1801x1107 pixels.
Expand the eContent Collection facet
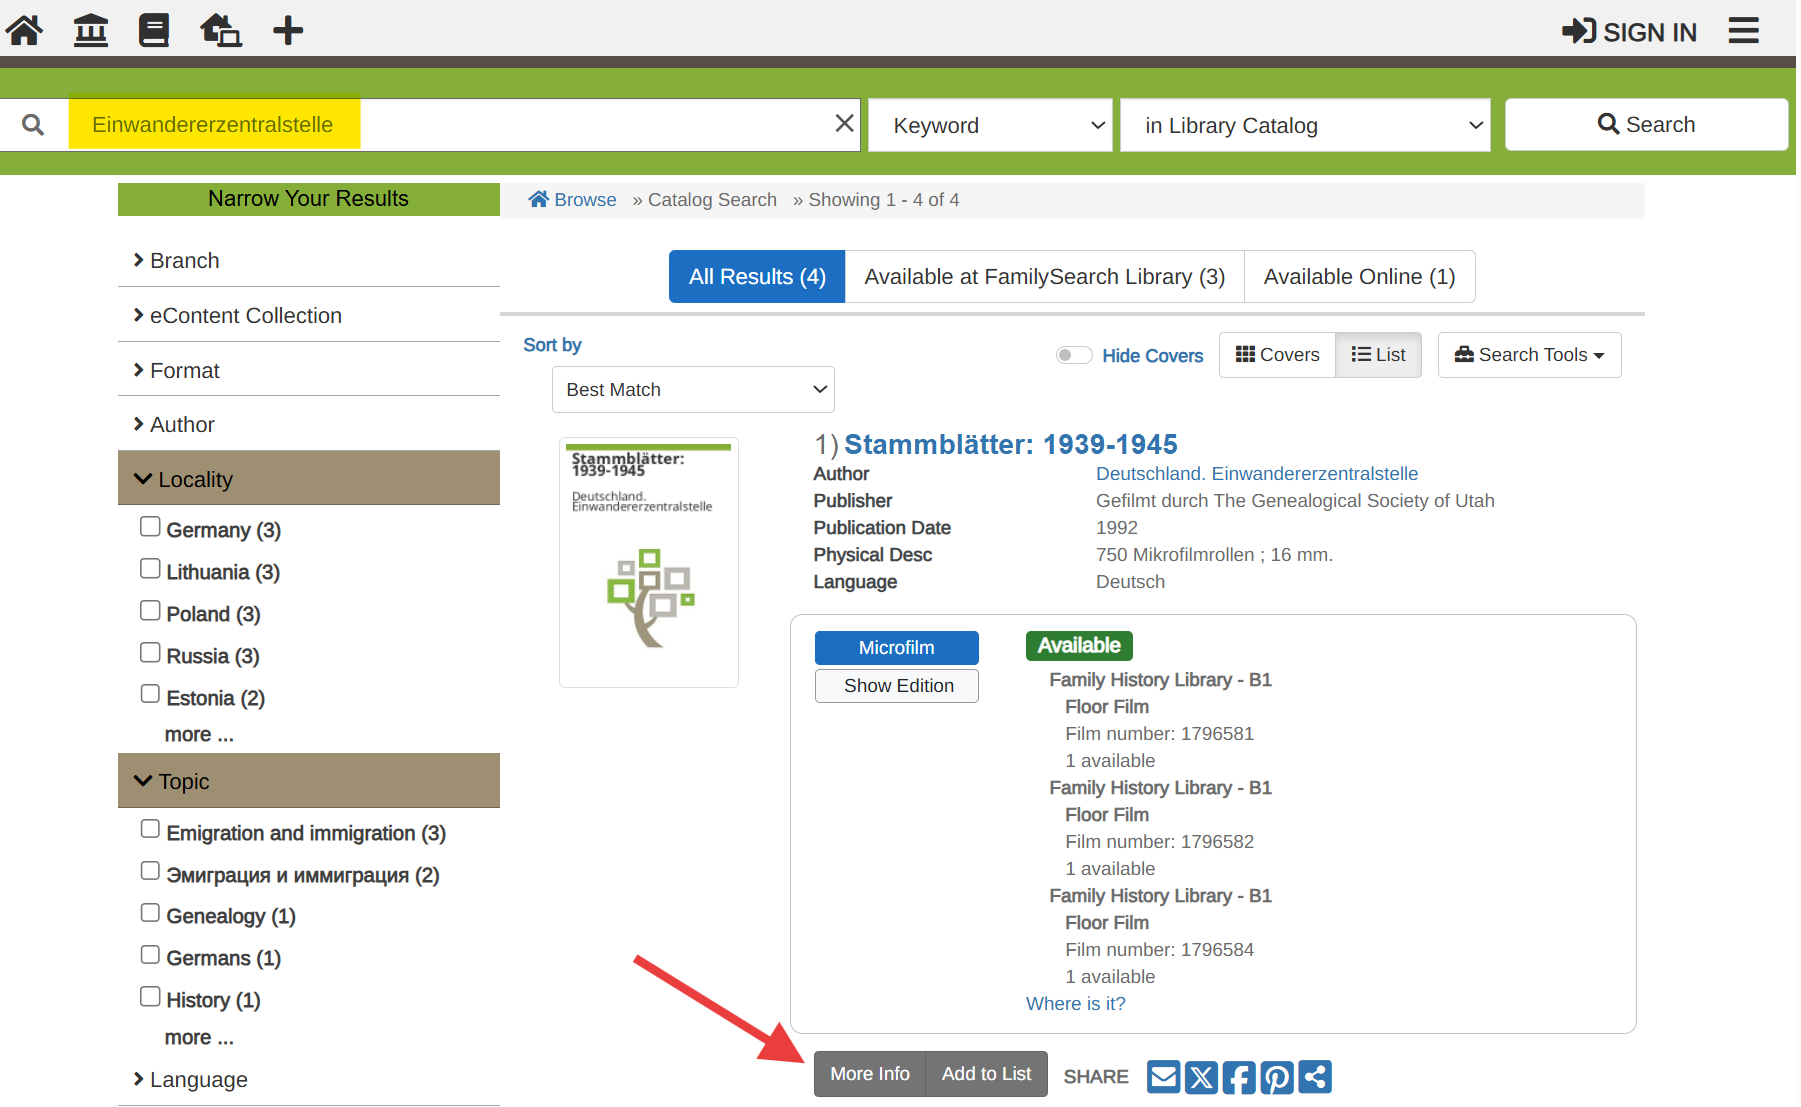(x=309, y=315)
